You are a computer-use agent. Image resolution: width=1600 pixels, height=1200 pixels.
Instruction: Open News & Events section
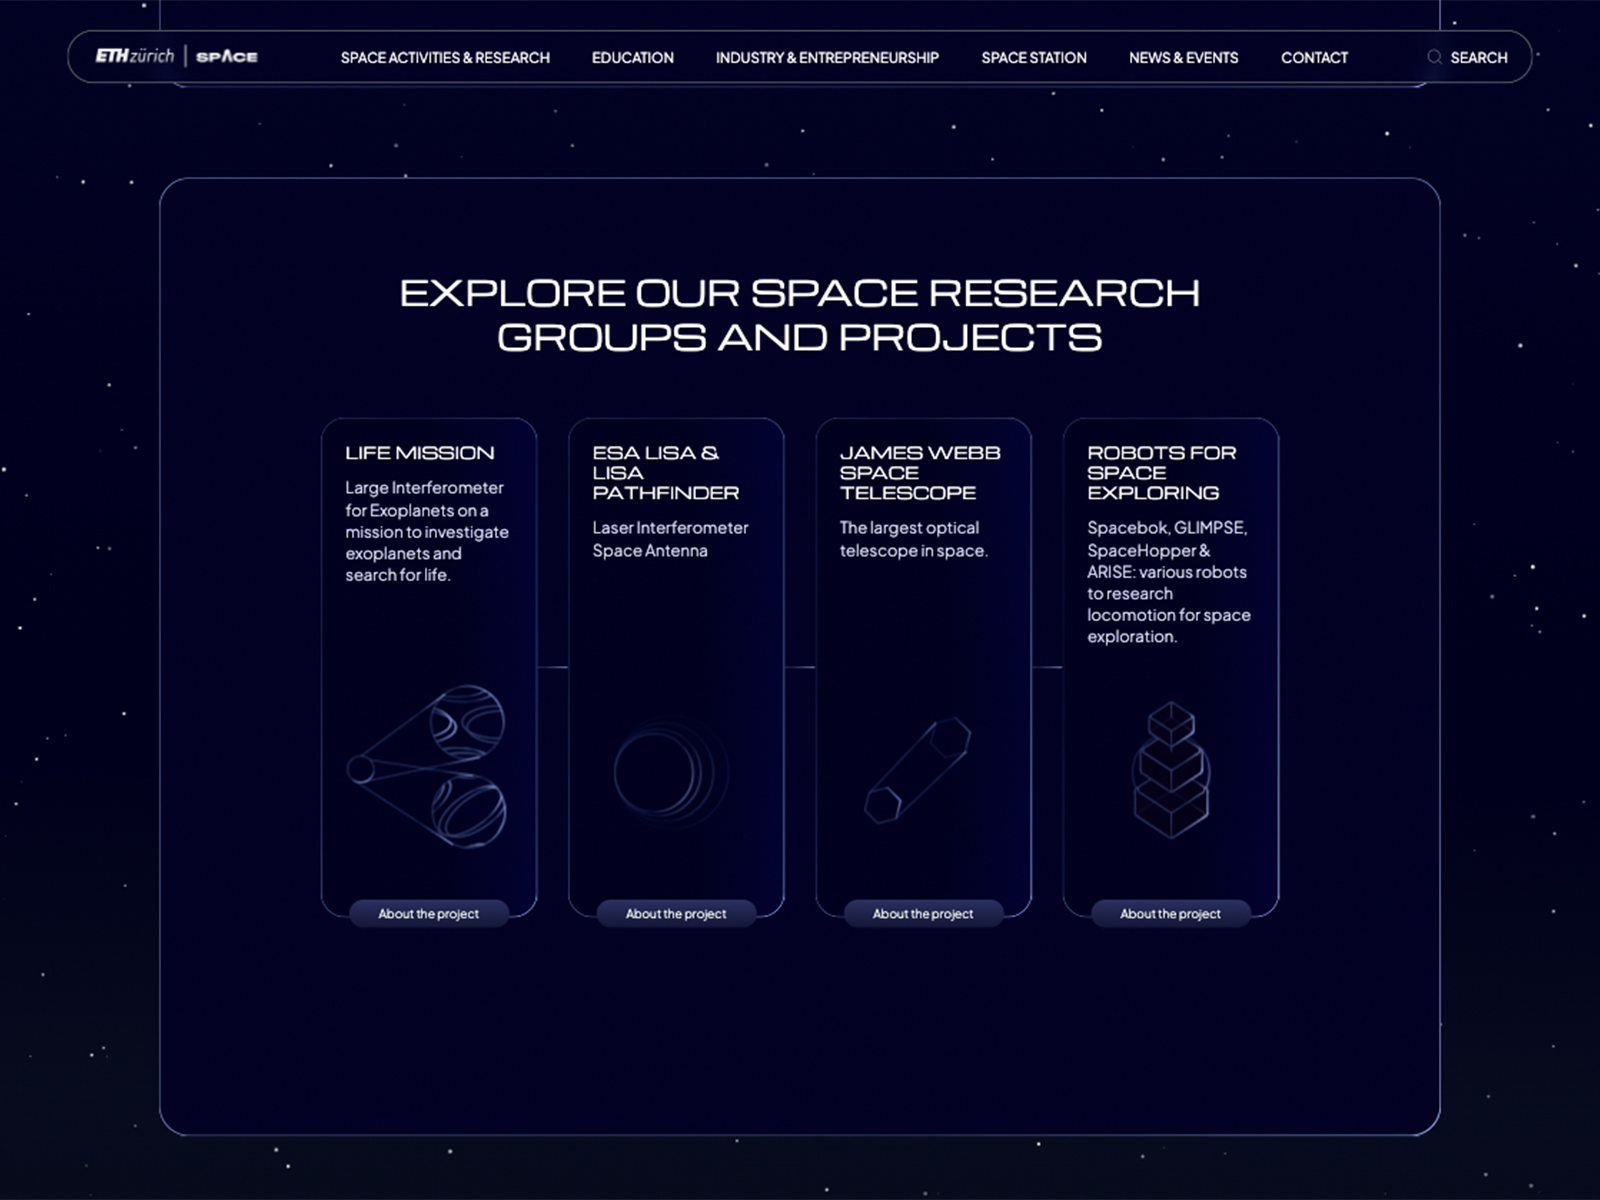coord(1184,58)
